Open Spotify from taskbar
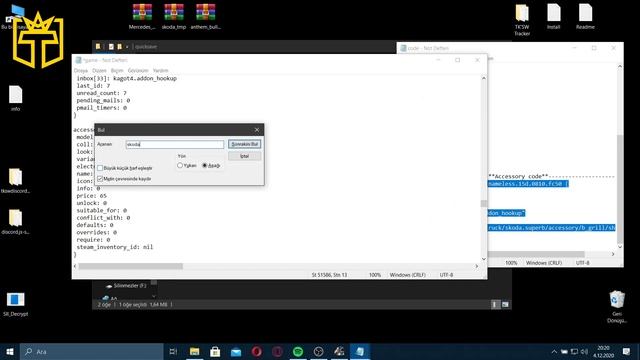The width and height of the screenshot is (640, 360). coord(298,351)
